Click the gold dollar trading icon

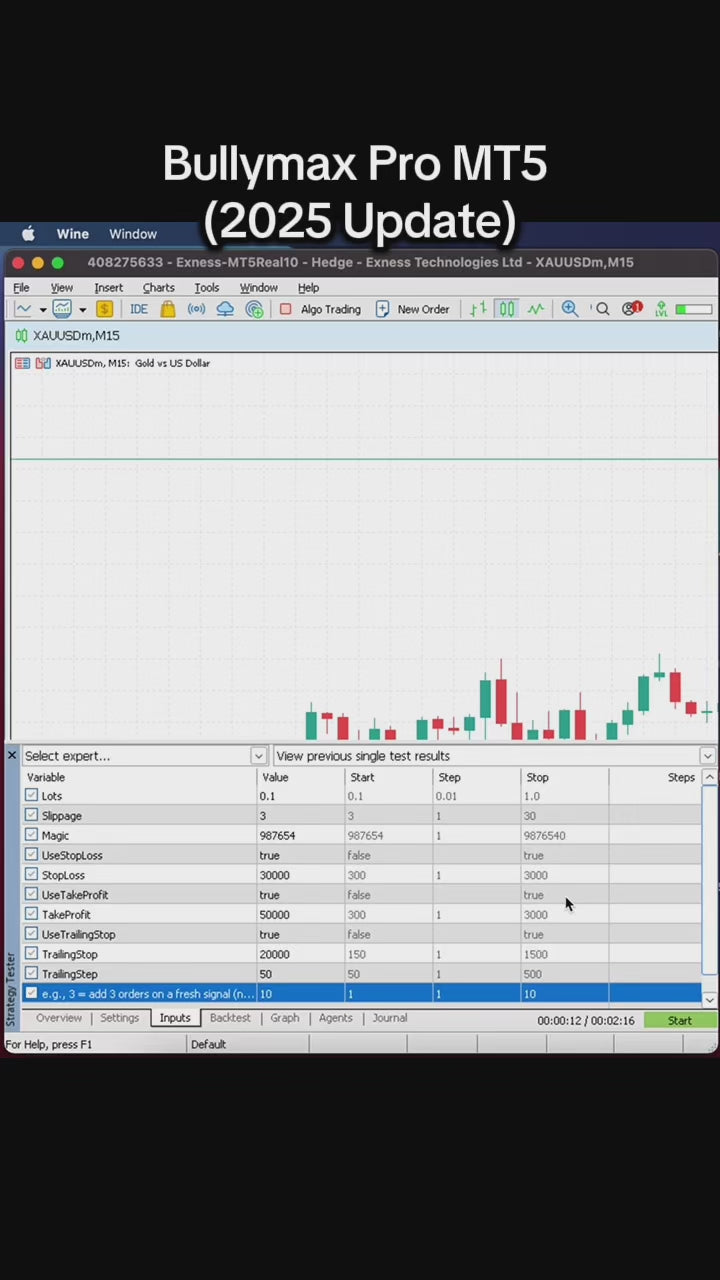point(103,309)
